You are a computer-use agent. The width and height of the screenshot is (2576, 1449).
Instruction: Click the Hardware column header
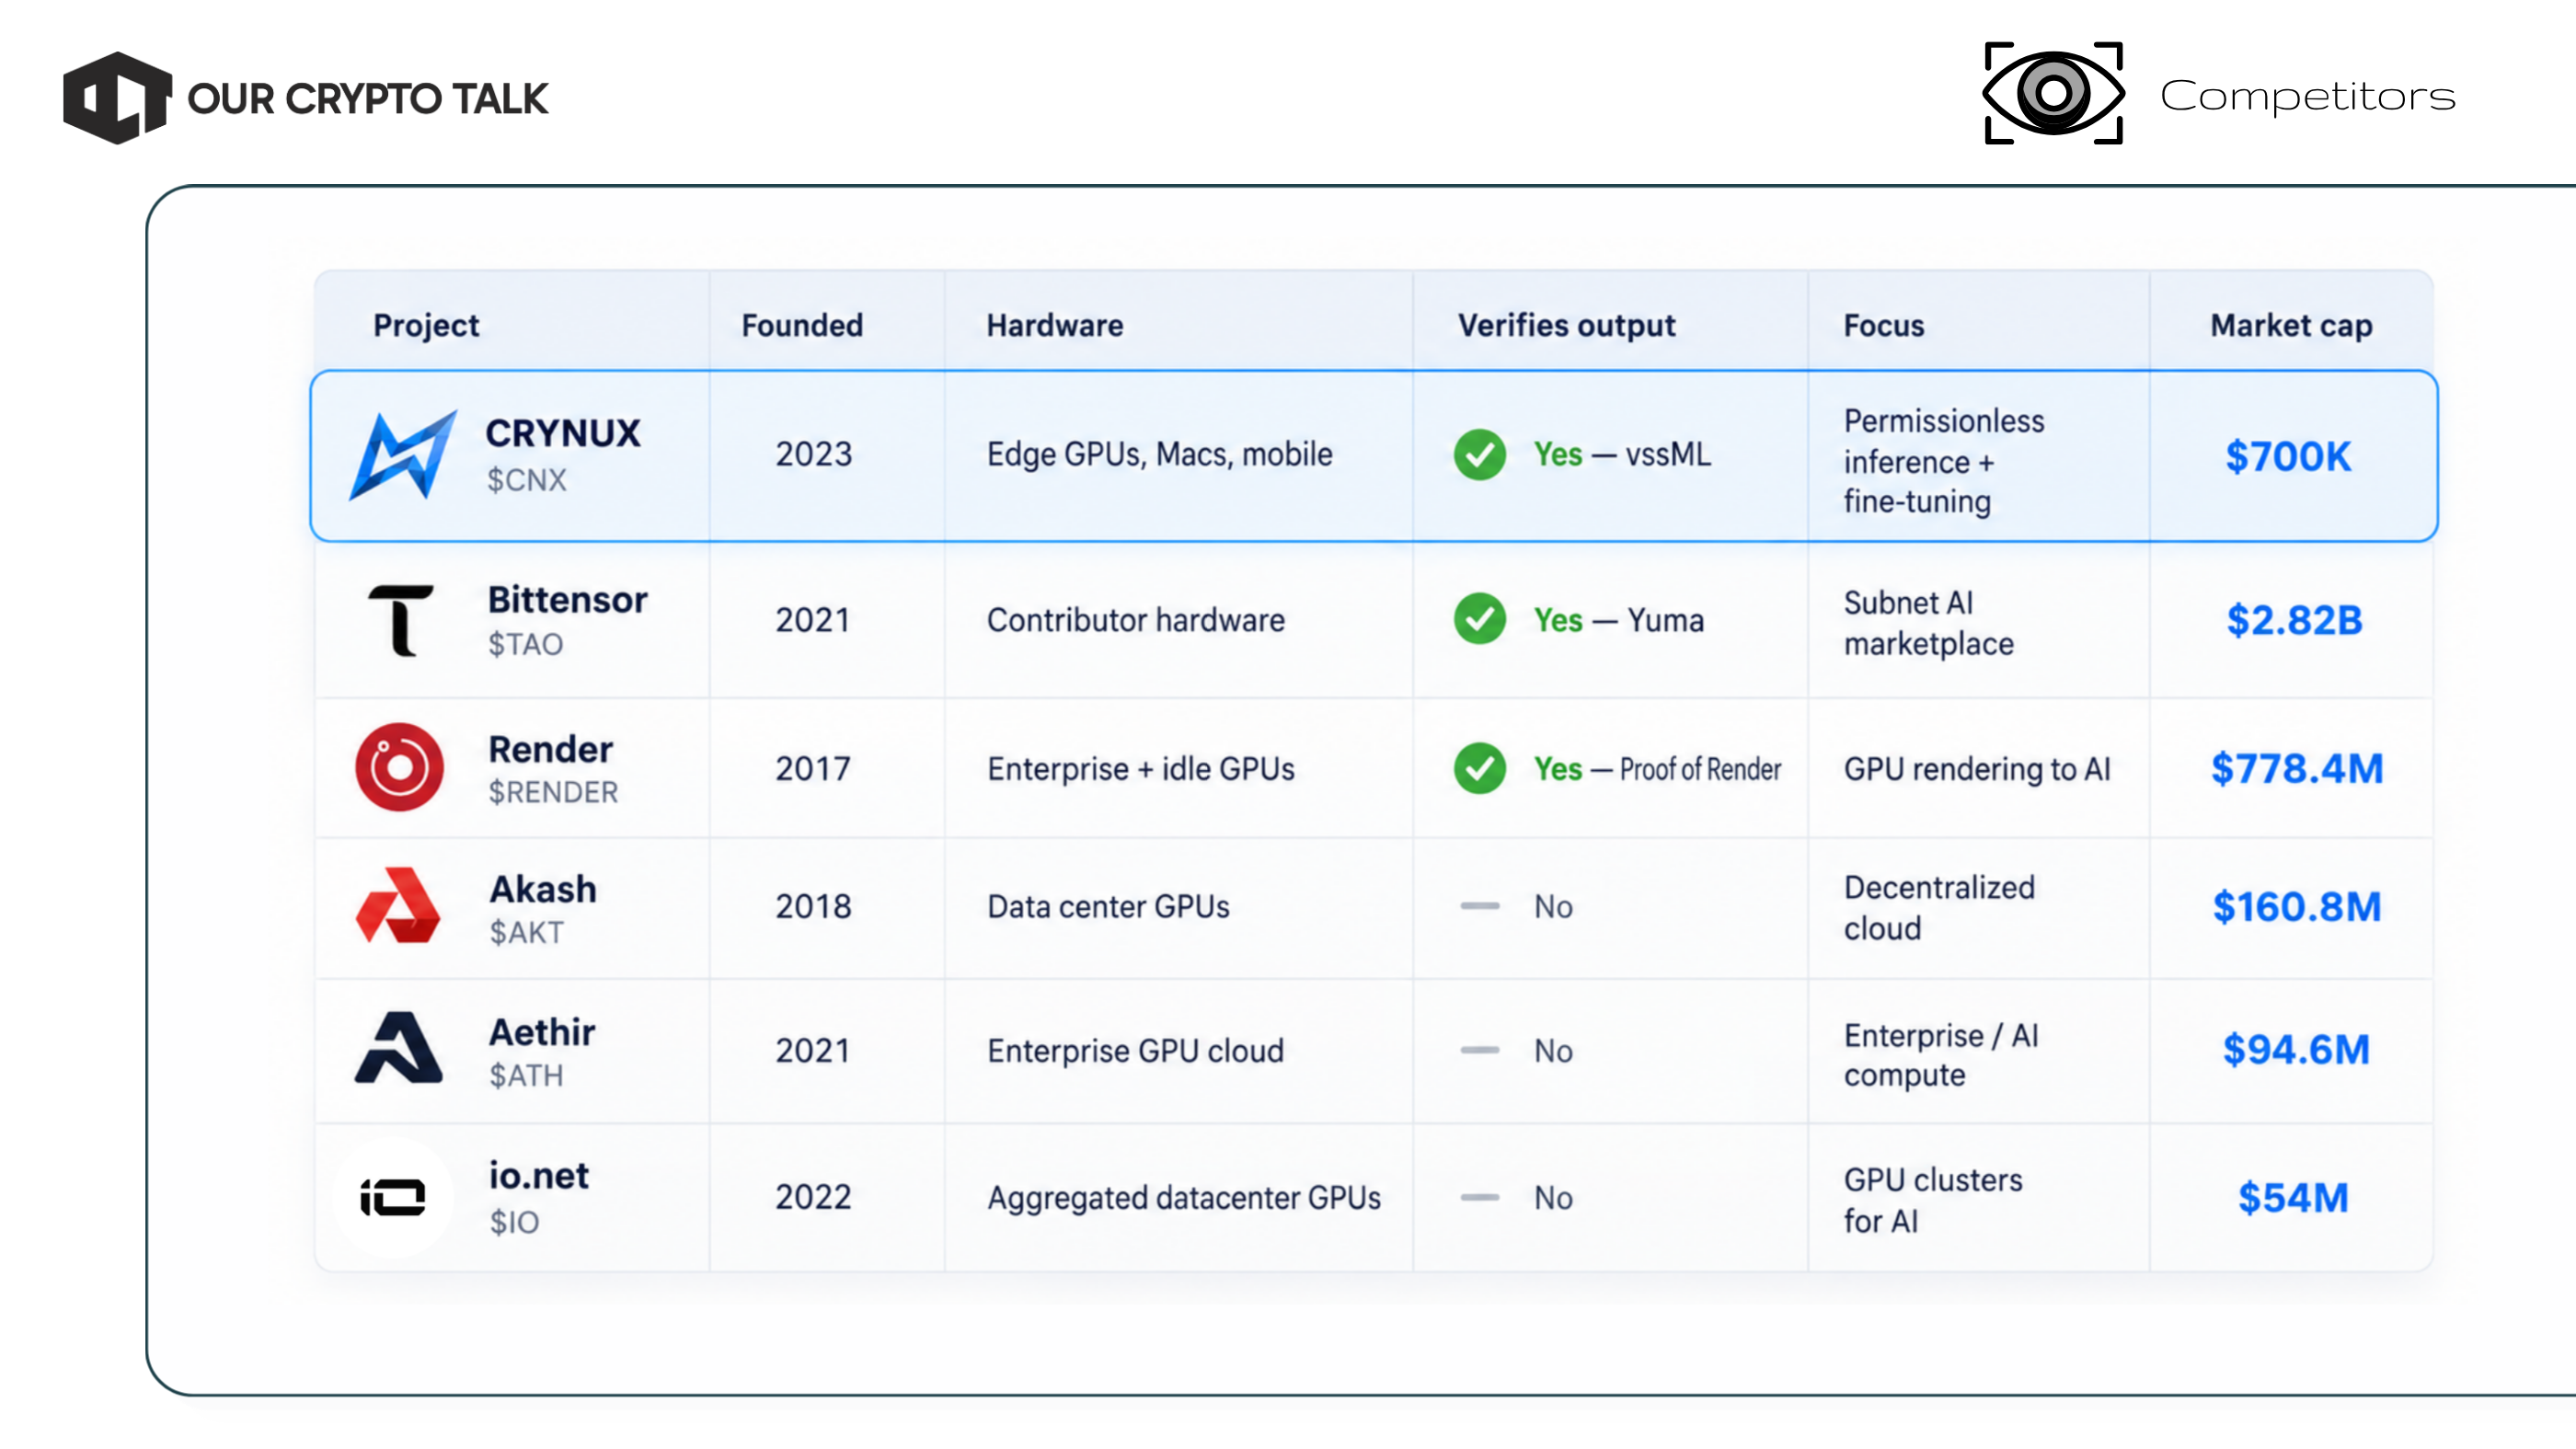click(1055, 325)
